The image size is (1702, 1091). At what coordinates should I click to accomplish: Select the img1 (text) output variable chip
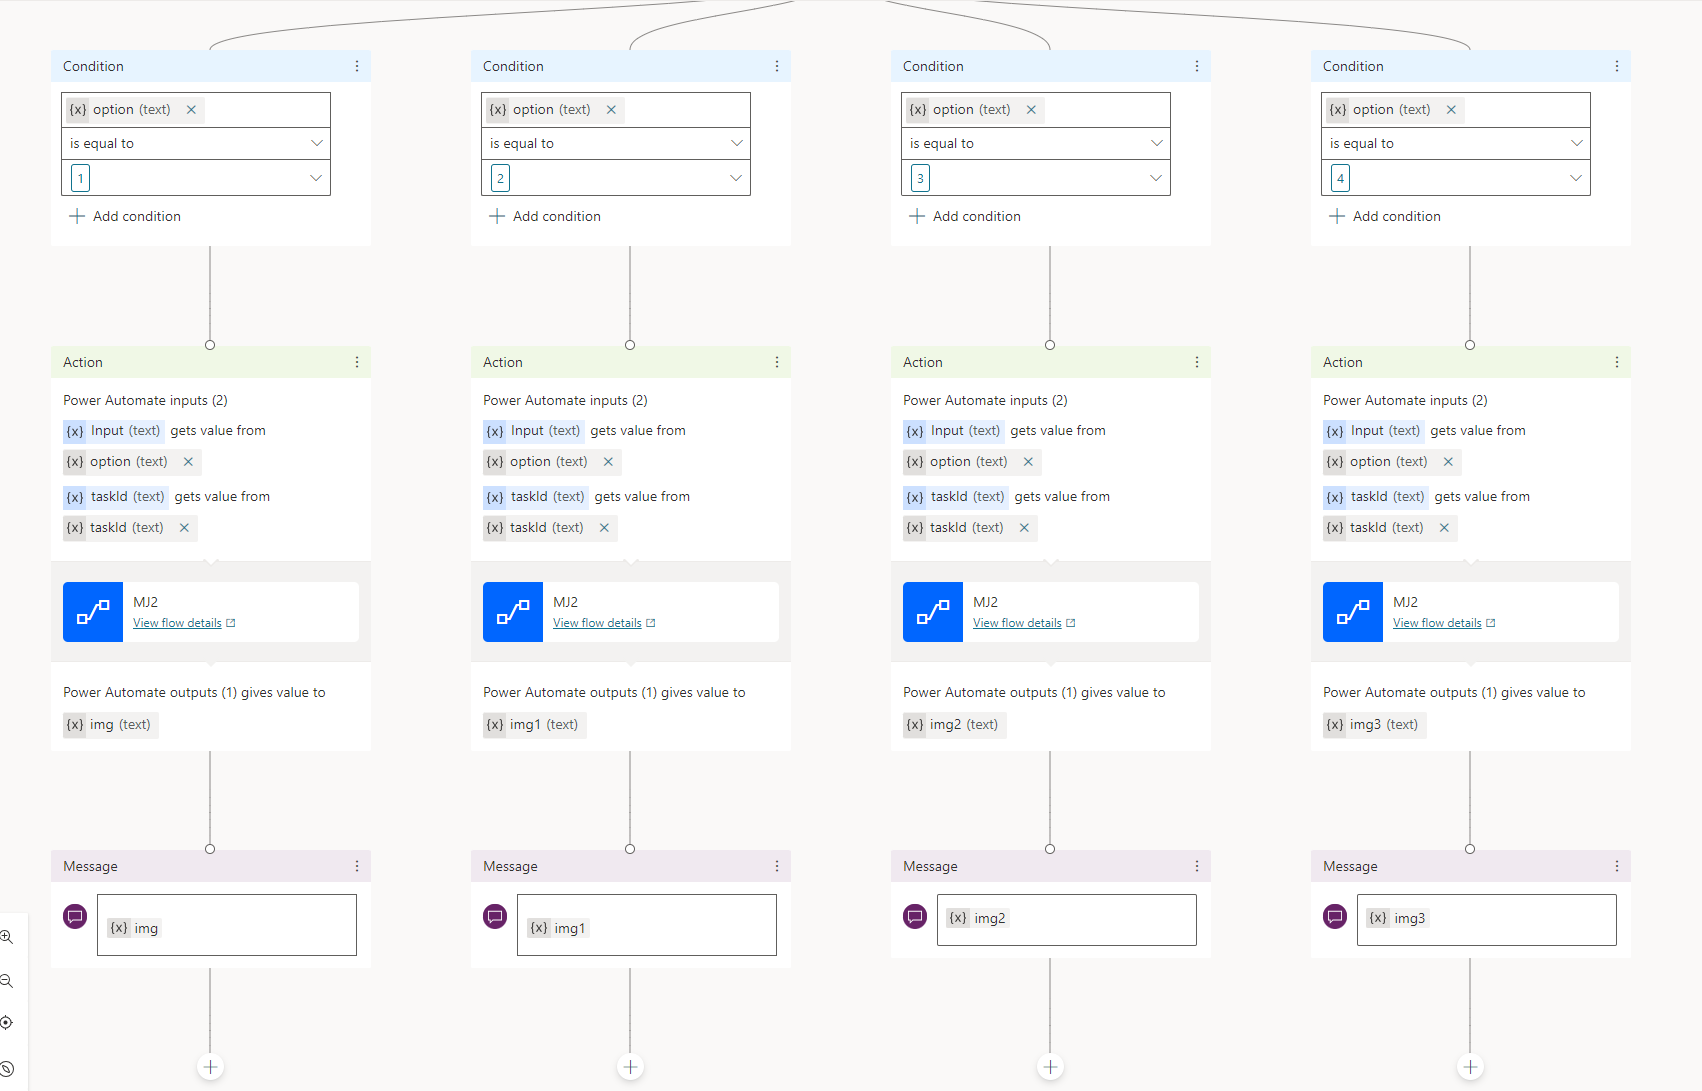(x=534, y=725)
